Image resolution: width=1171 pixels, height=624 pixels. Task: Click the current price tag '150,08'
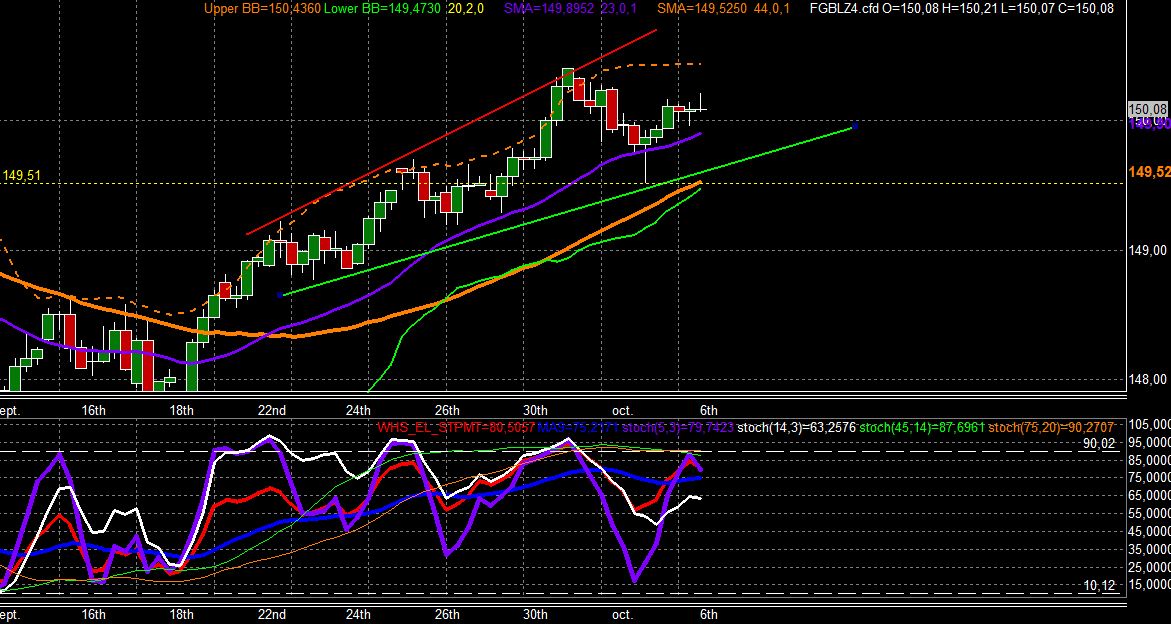coord(1147,110)
